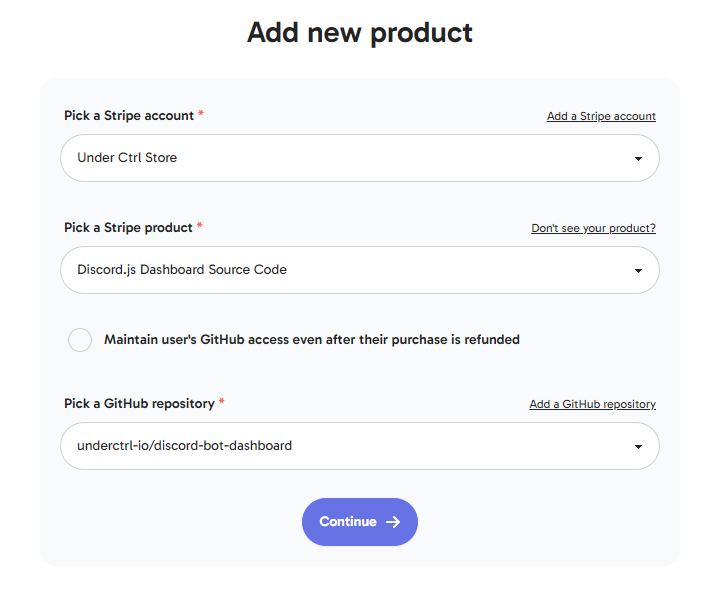Click the 'Don't see your product?' link
This screenshot has width=707, height=592.
(x=593, y=228)
